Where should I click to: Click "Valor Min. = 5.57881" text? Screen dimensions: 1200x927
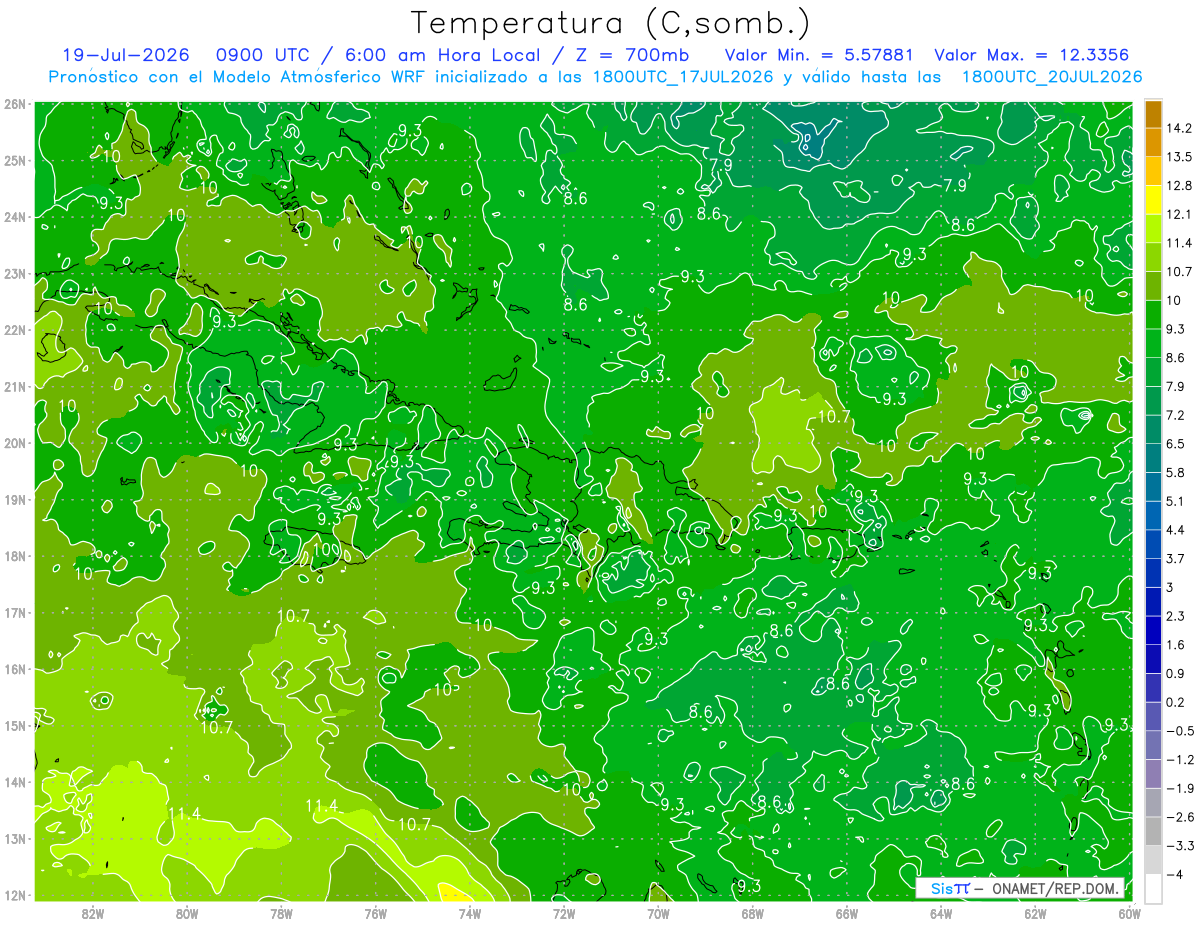coord(820,56)
